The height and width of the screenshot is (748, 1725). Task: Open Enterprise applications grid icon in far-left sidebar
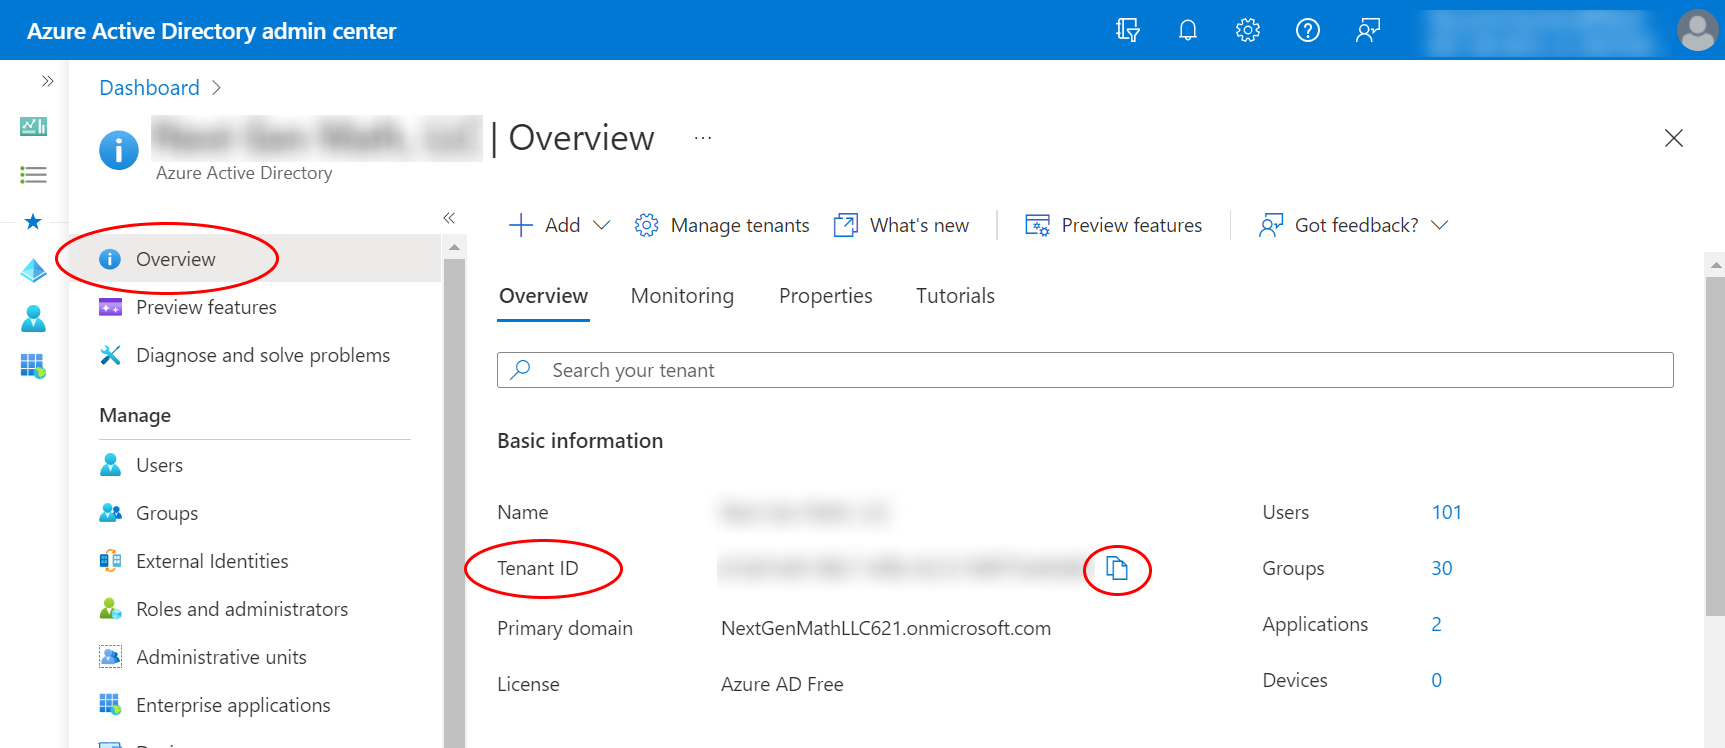tap(33, 366)
